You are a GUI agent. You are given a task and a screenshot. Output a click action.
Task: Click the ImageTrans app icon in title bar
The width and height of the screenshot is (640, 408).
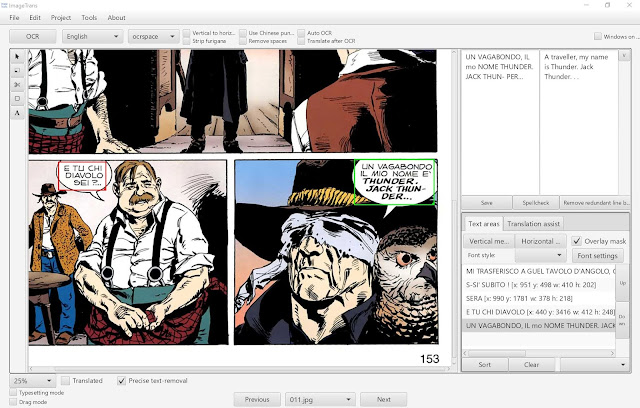tap(4, 5)
